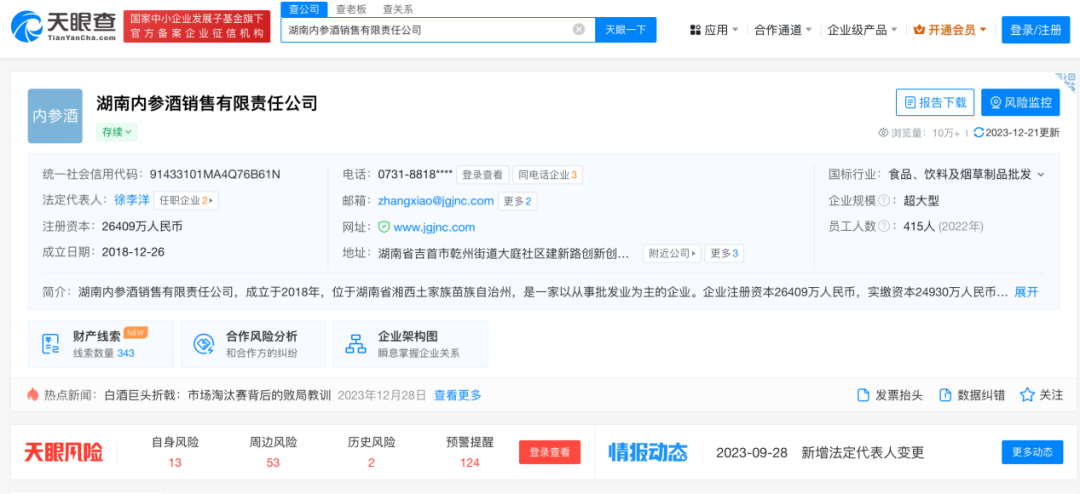Open the 应用 dropdown menu
Viewport: 1080px width, 494px height.
tap(714, 30)
